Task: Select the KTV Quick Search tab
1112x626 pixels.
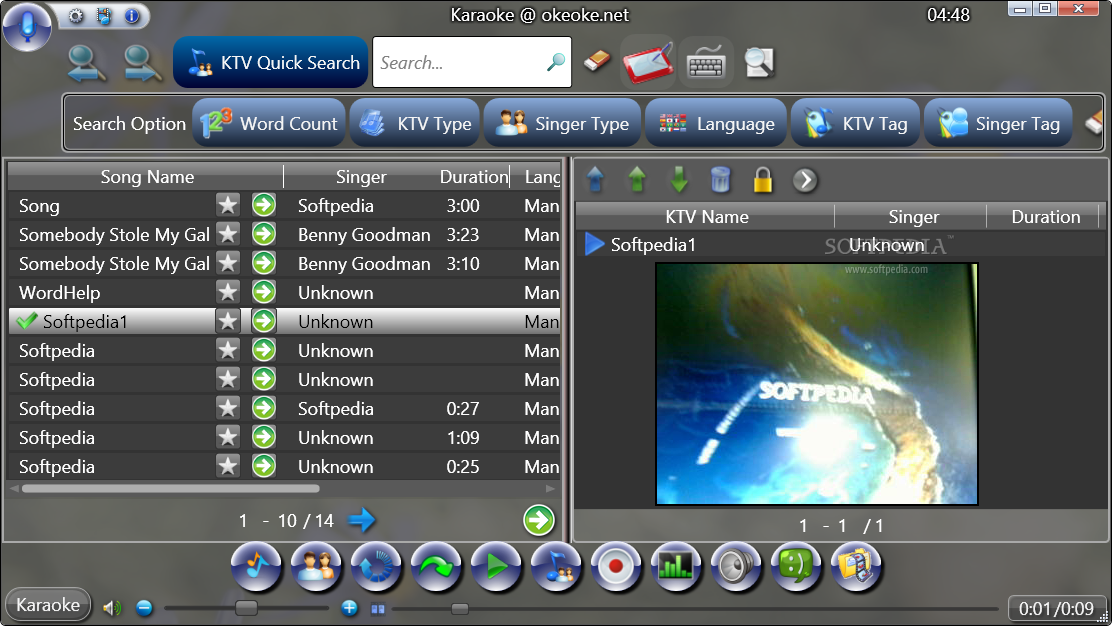Action: (271, 62)
